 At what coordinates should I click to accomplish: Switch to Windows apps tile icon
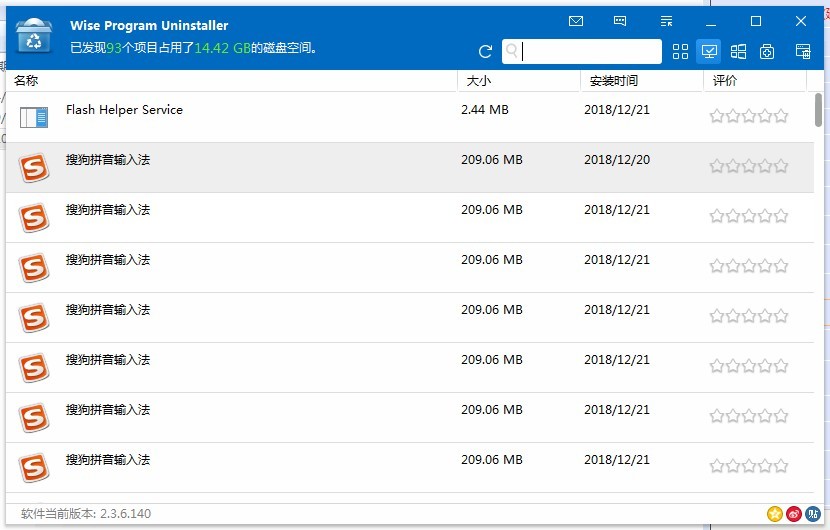[738, 51]
